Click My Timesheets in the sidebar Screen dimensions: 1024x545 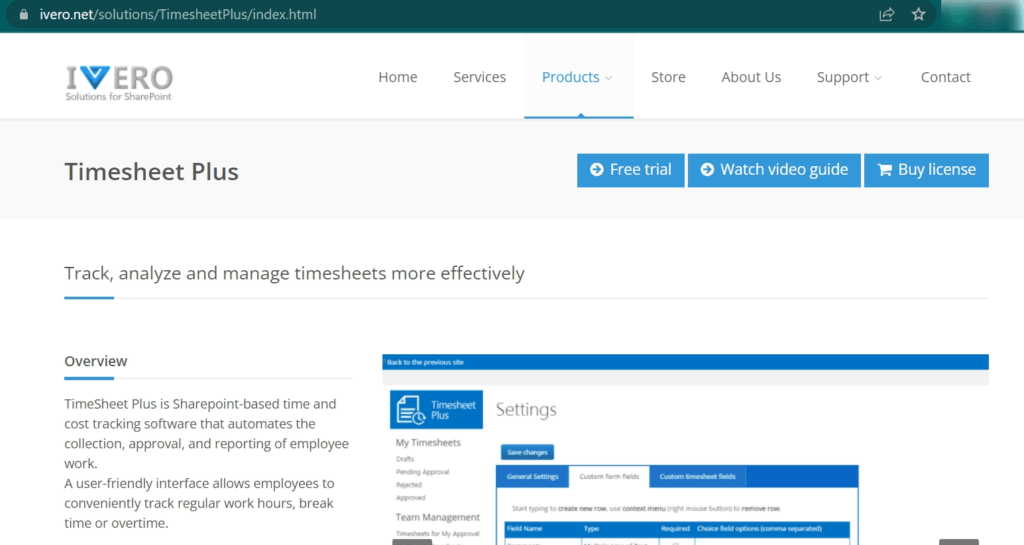click(x=428, y=443)
